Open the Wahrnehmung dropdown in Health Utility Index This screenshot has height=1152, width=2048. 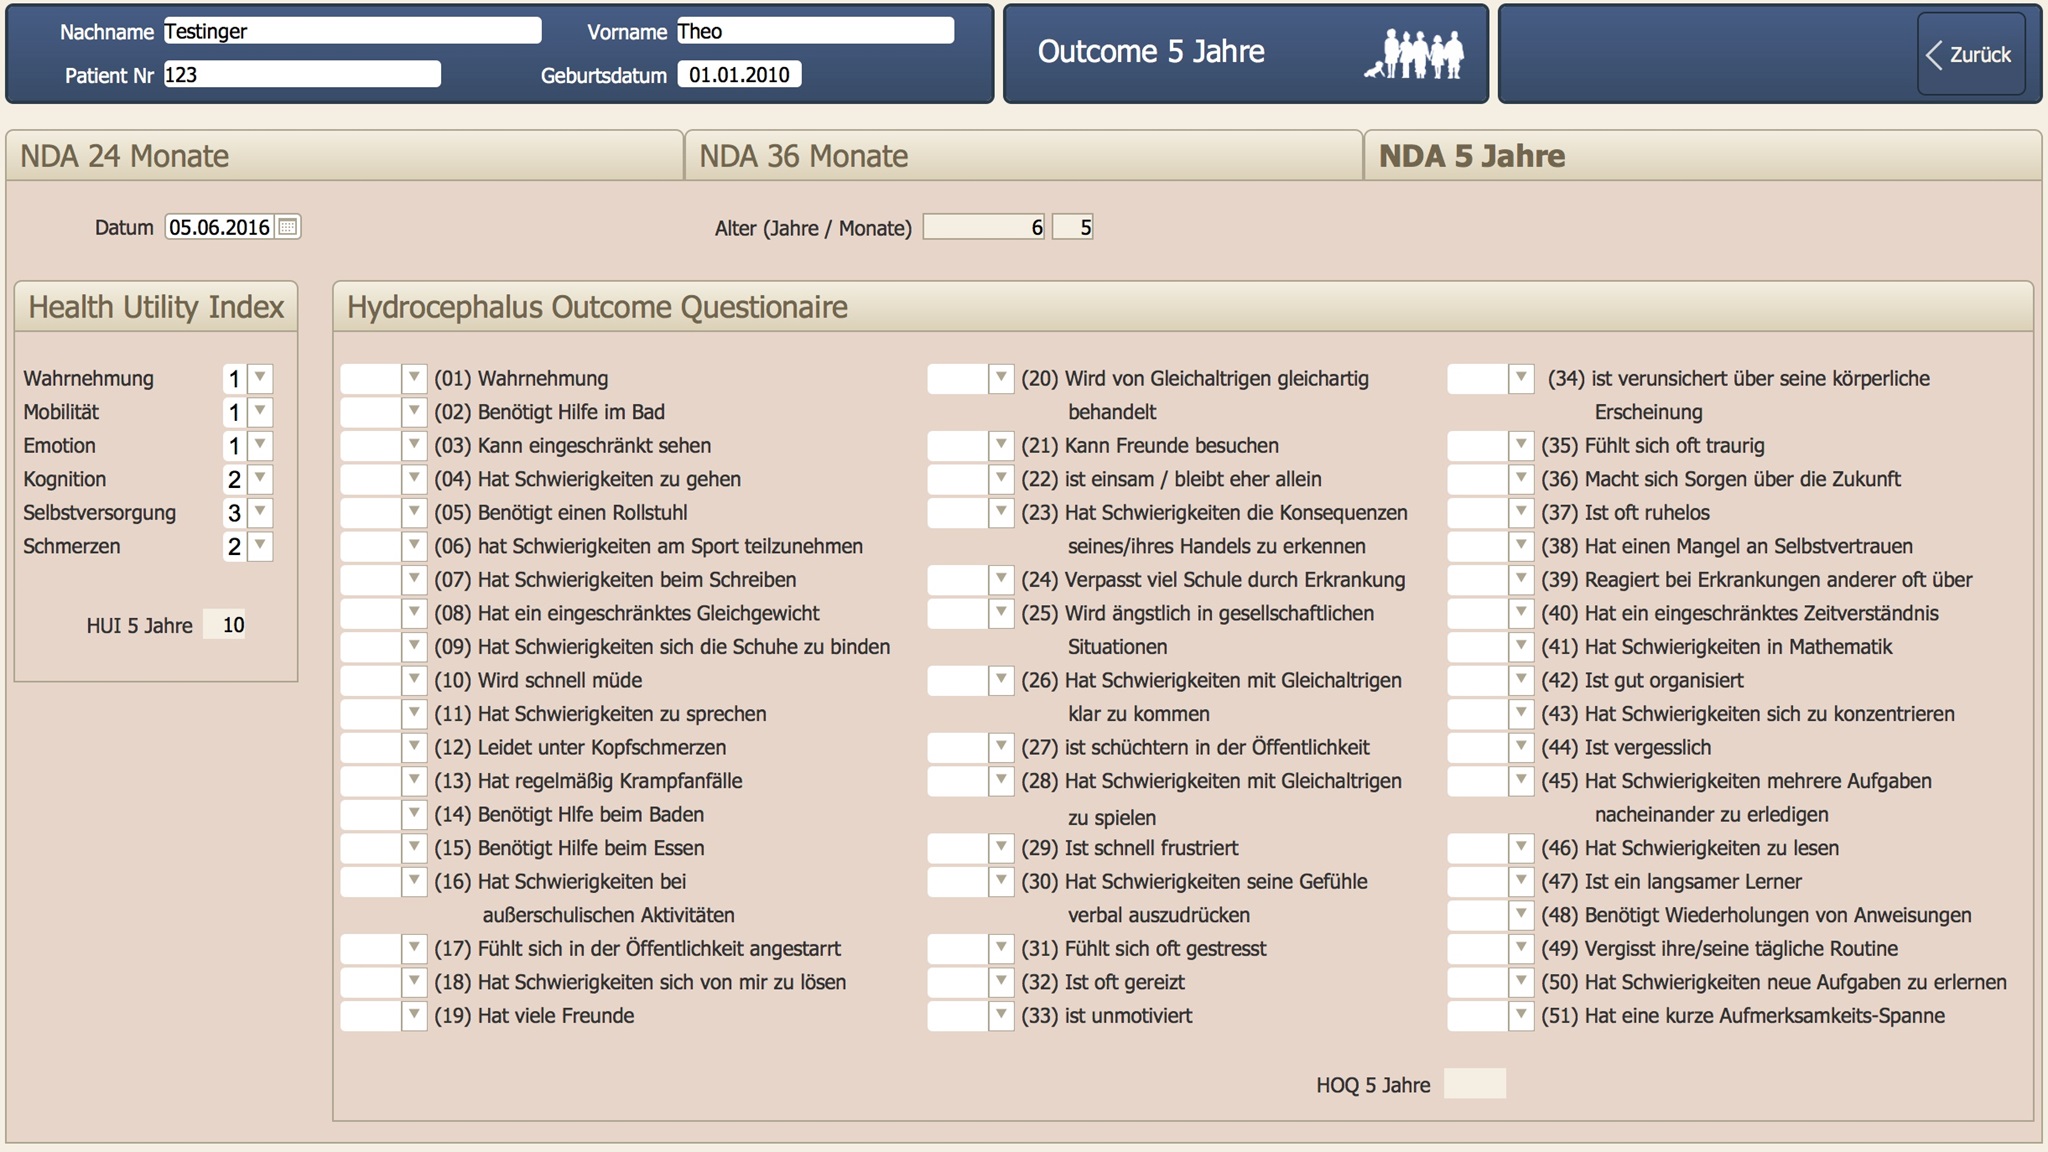click(260, 378)
